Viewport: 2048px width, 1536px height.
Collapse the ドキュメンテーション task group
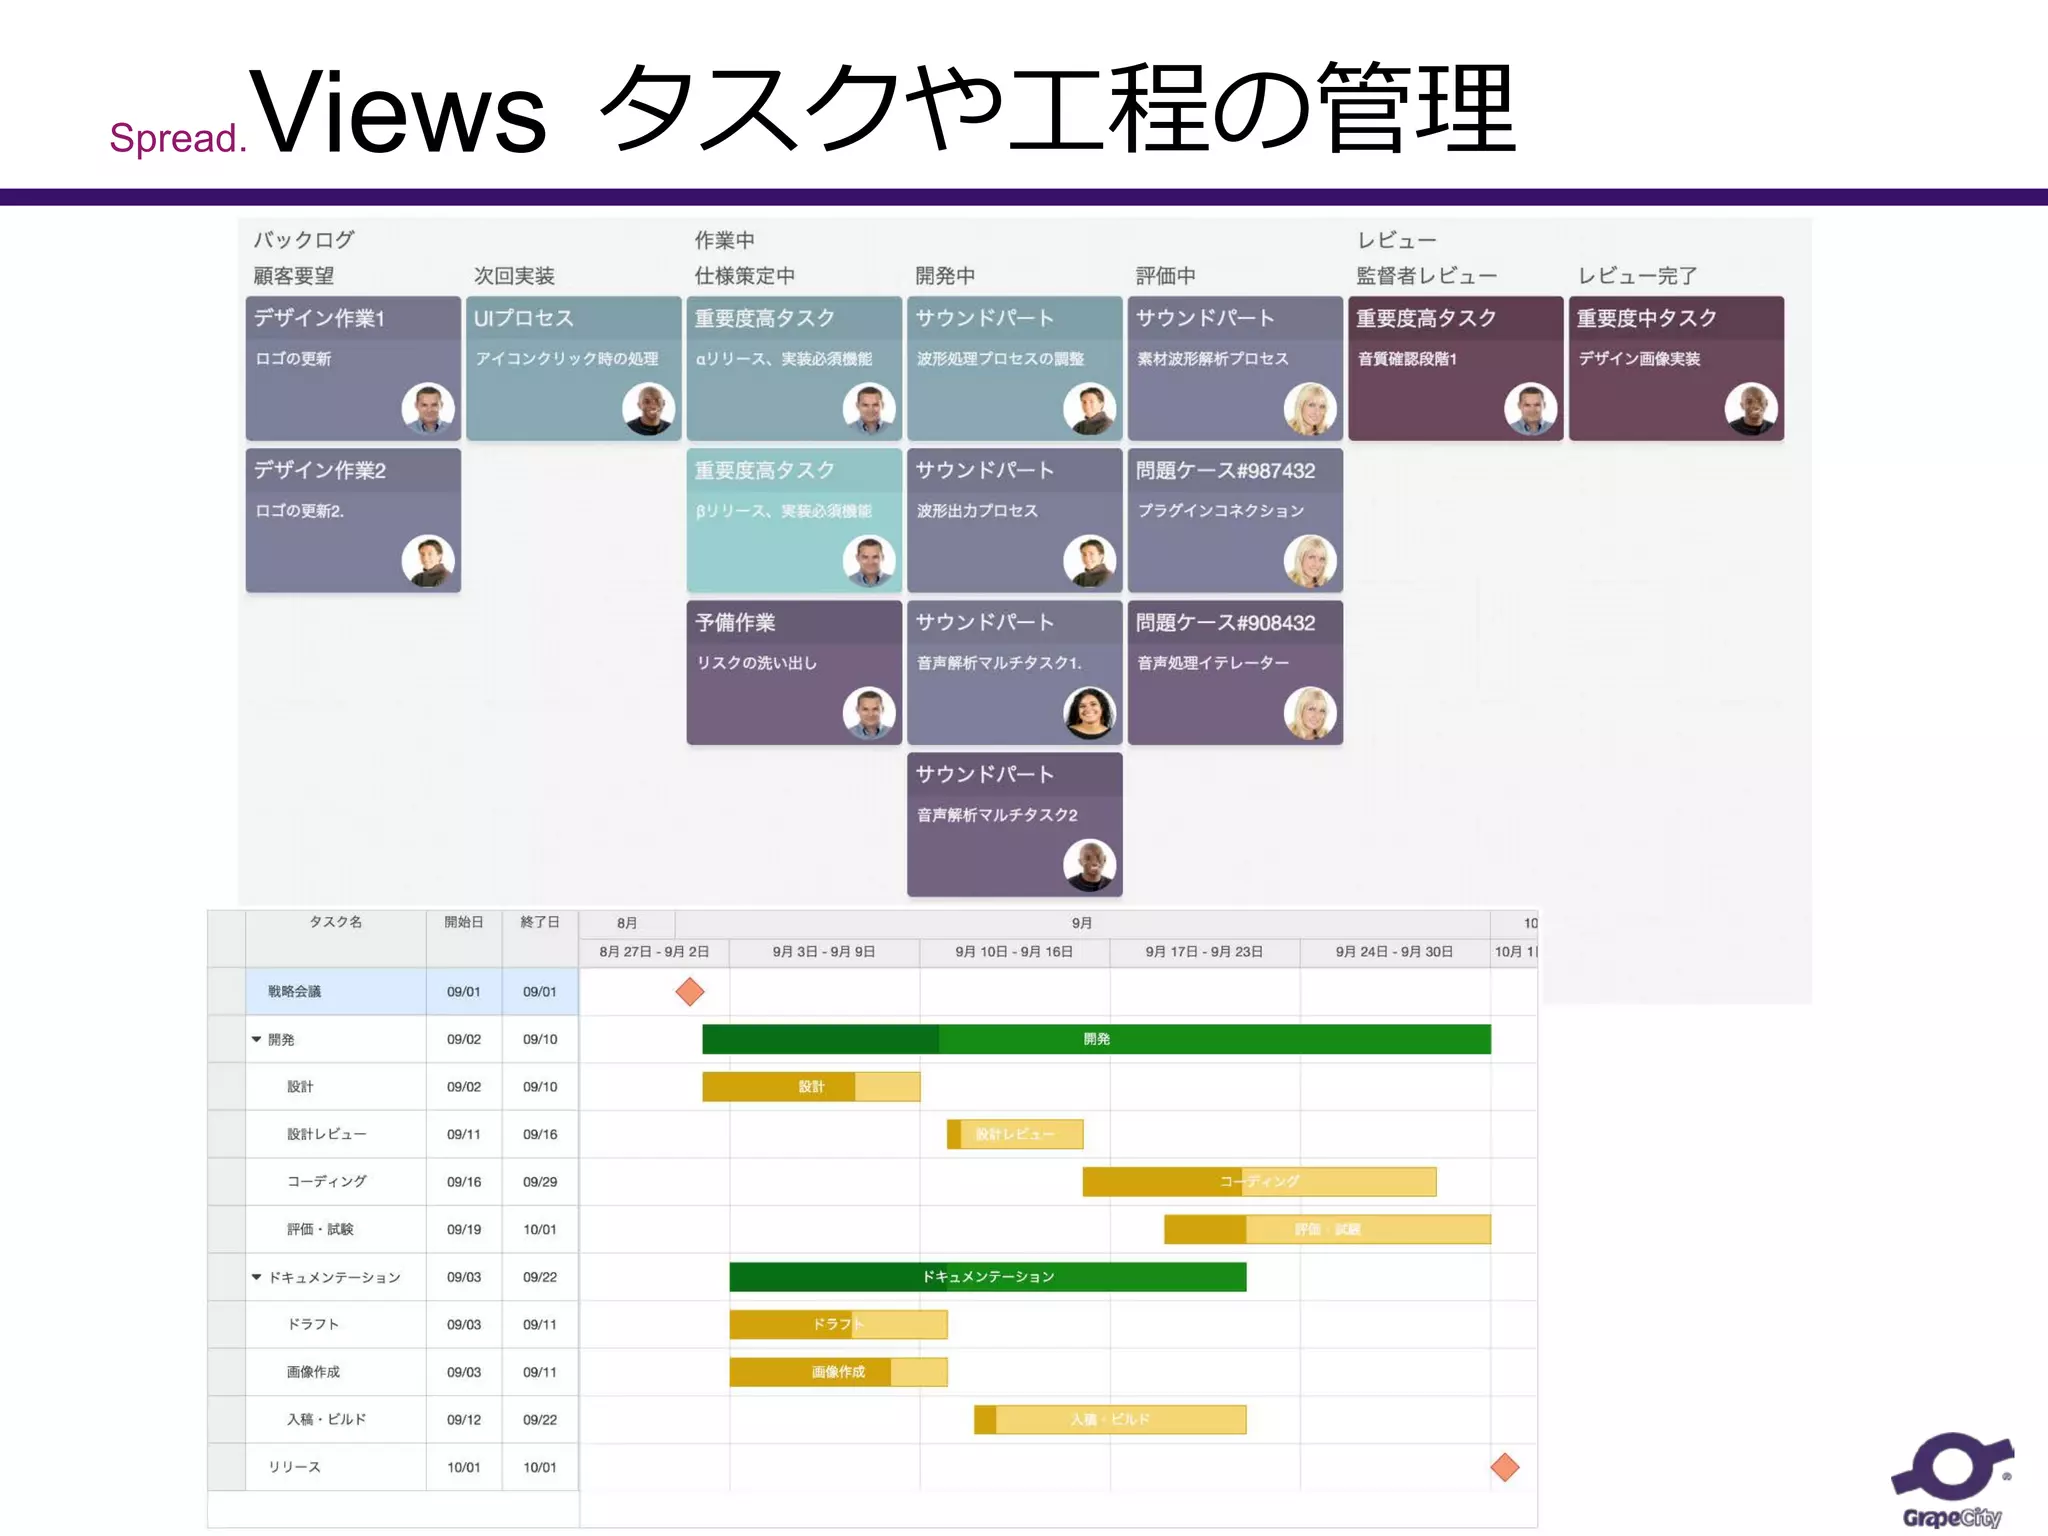(x=257, y=1277)
